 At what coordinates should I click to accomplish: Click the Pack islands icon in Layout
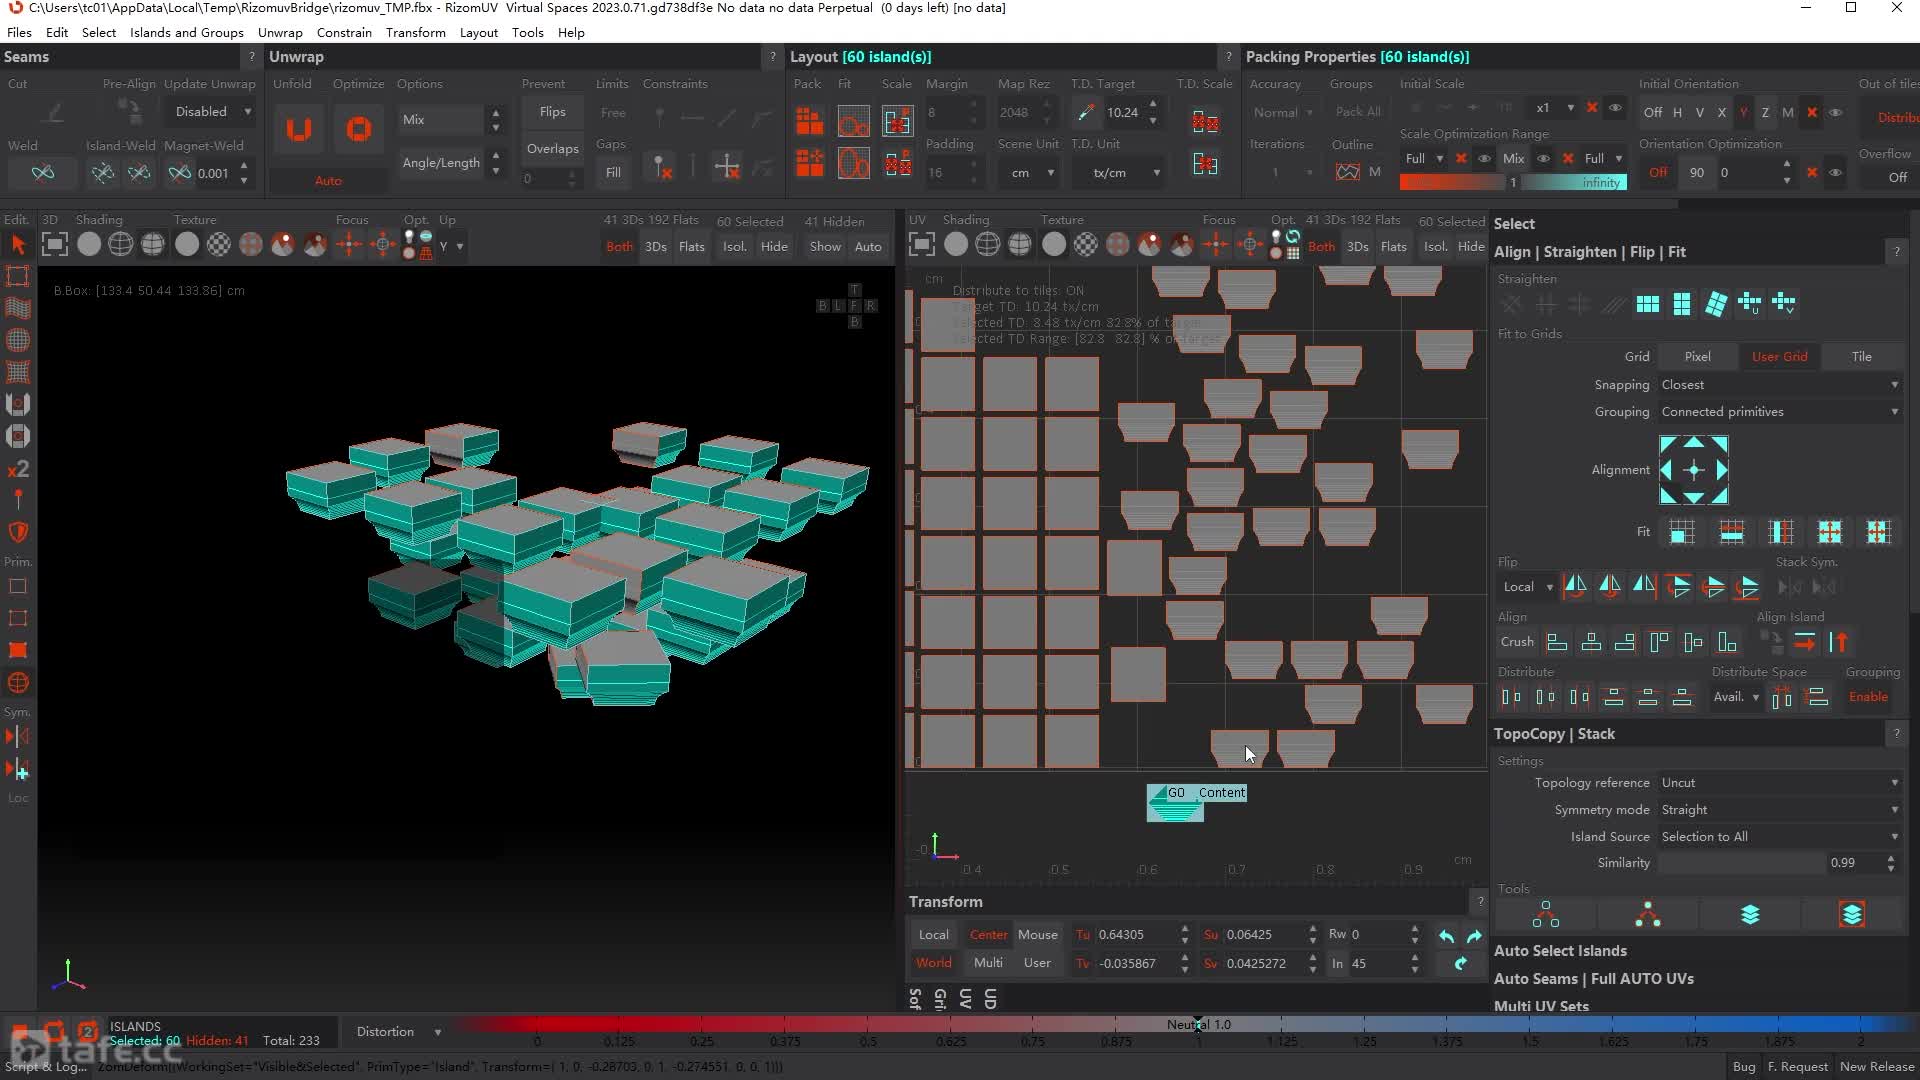[809, 122]
